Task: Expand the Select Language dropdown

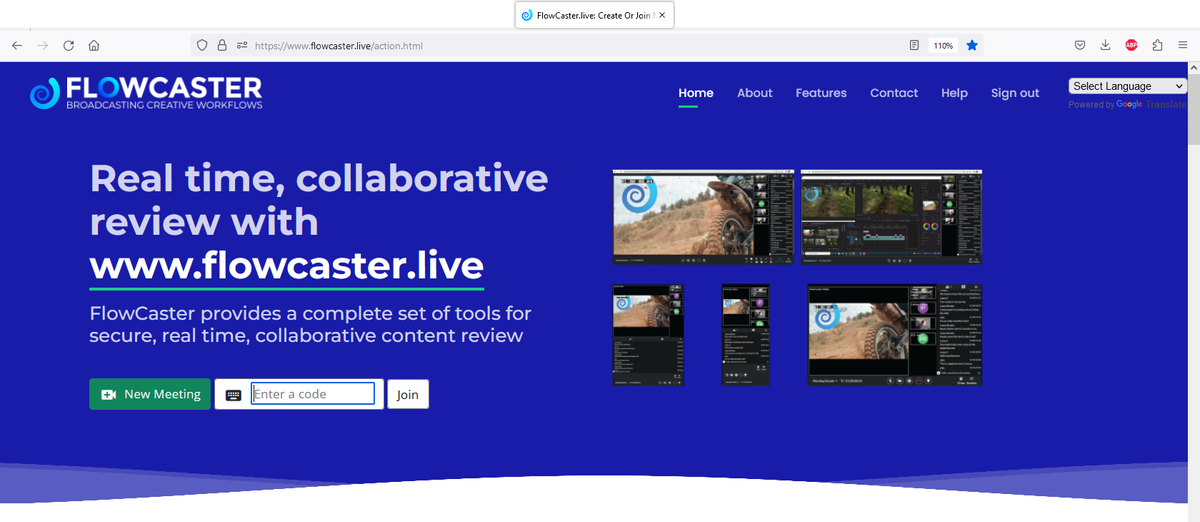Action: coord(1128,86)
